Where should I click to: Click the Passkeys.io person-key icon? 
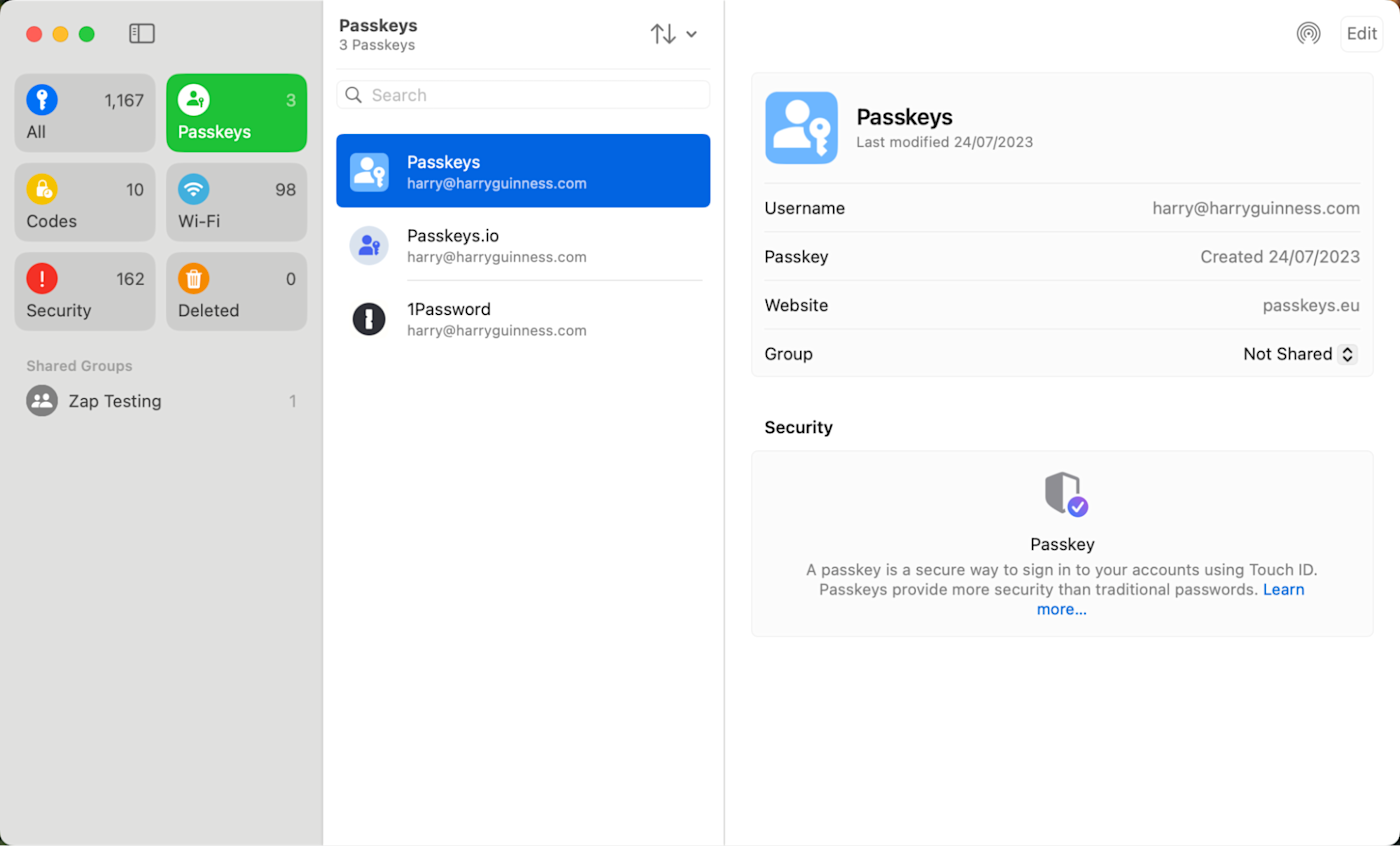tap(369, 245)
